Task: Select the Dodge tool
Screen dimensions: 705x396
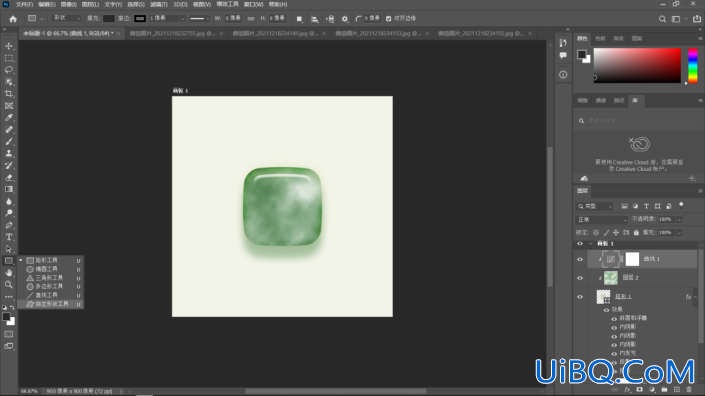Action: [9, 213]
